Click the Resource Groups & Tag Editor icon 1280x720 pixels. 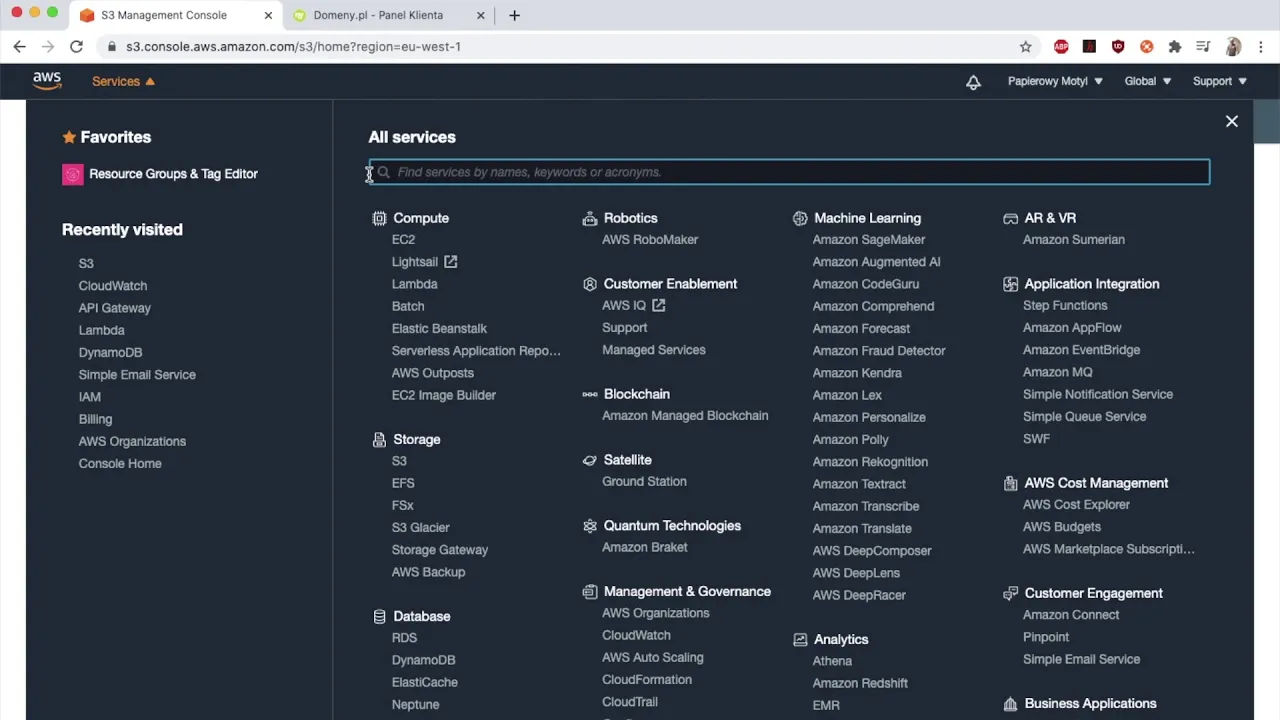(x=73, y=175)
